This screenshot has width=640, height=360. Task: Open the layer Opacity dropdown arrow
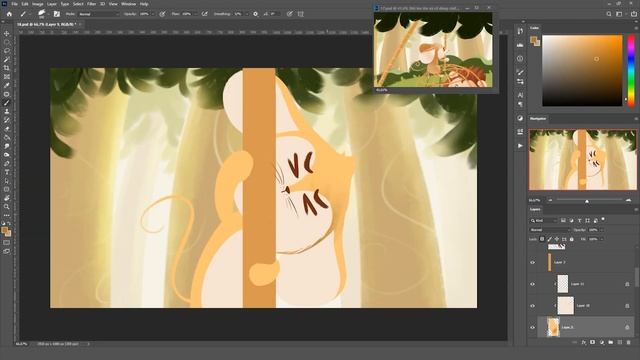click(601, 230)
